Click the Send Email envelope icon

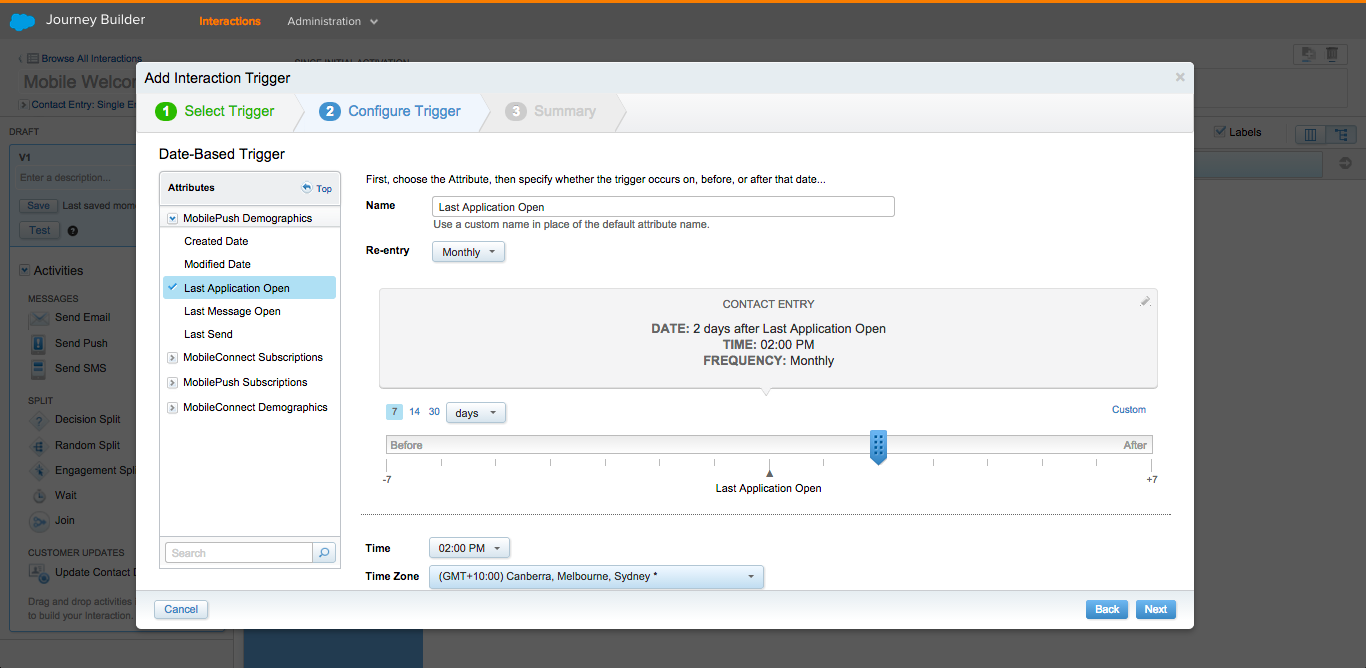coord(39,318)
